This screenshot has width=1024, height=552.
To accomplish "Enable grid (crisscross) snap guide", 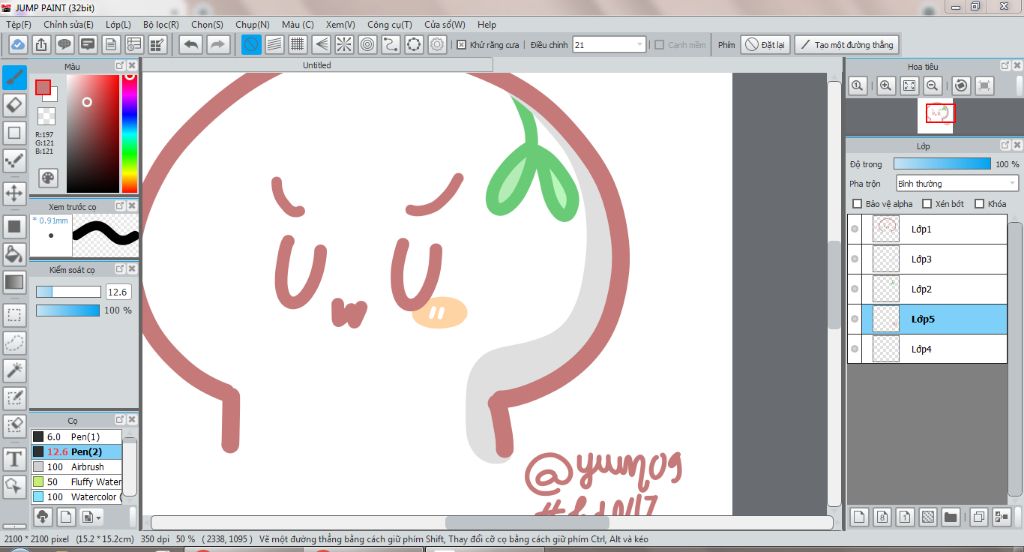I will point(298,44).
